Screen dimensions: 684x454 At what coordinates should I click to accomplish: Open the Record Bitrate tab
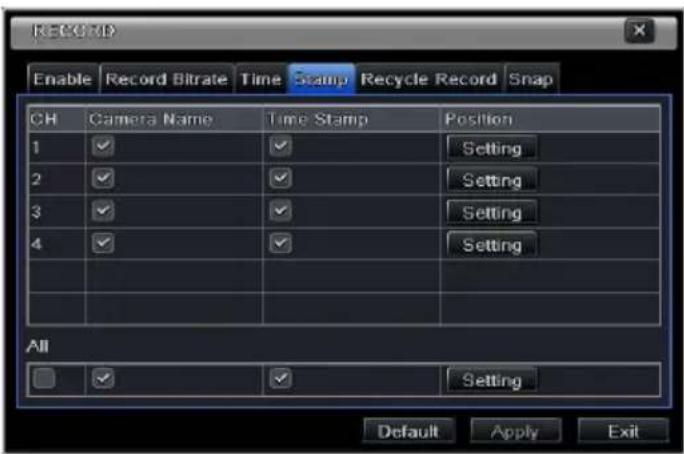tap(167, 79)
